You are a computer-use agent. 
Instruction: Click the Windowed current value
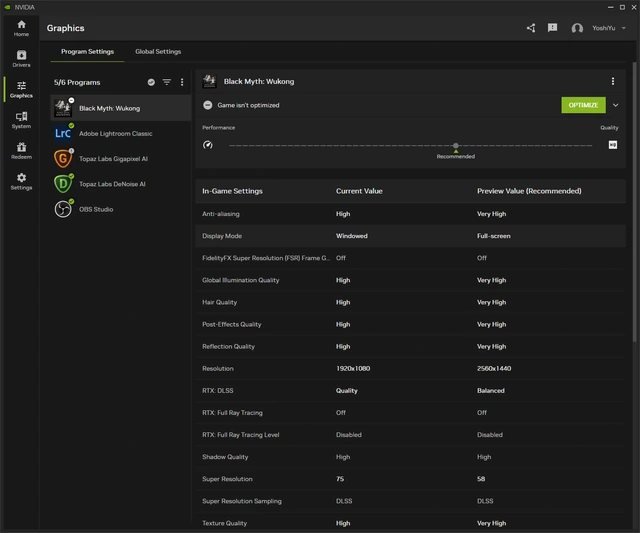click(x=351, y=235)
